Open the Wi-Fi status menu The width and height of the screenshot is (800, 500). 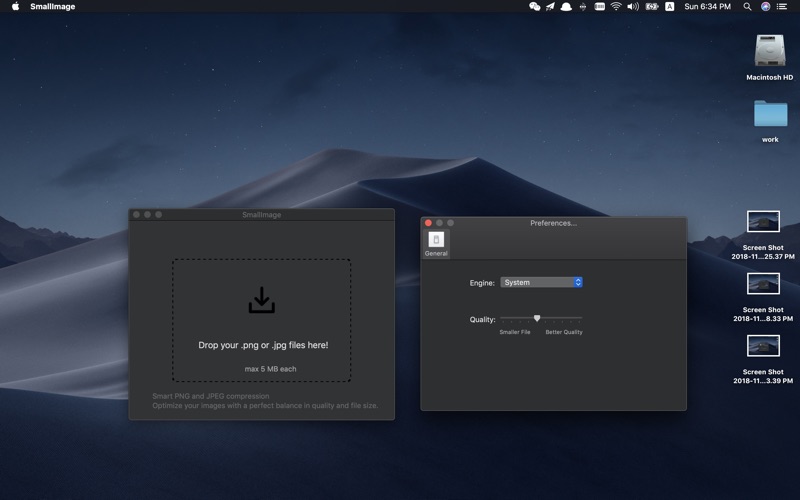pyautogui.click(x=616, y=7)
